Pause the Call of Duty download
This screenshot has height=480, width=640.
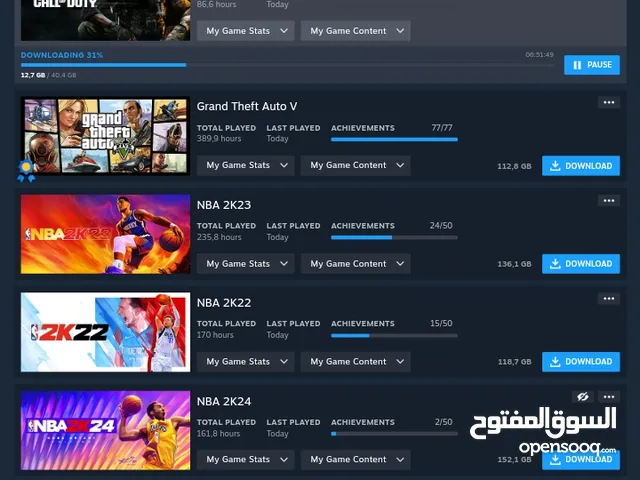point(592,65)
